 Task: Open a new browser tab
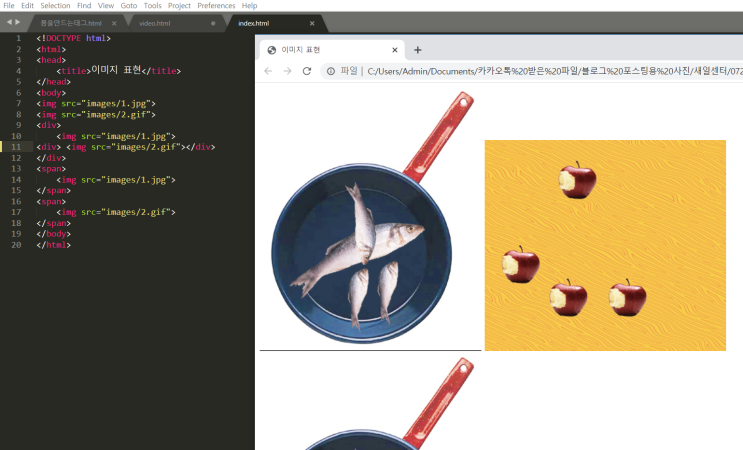(417, 50)
